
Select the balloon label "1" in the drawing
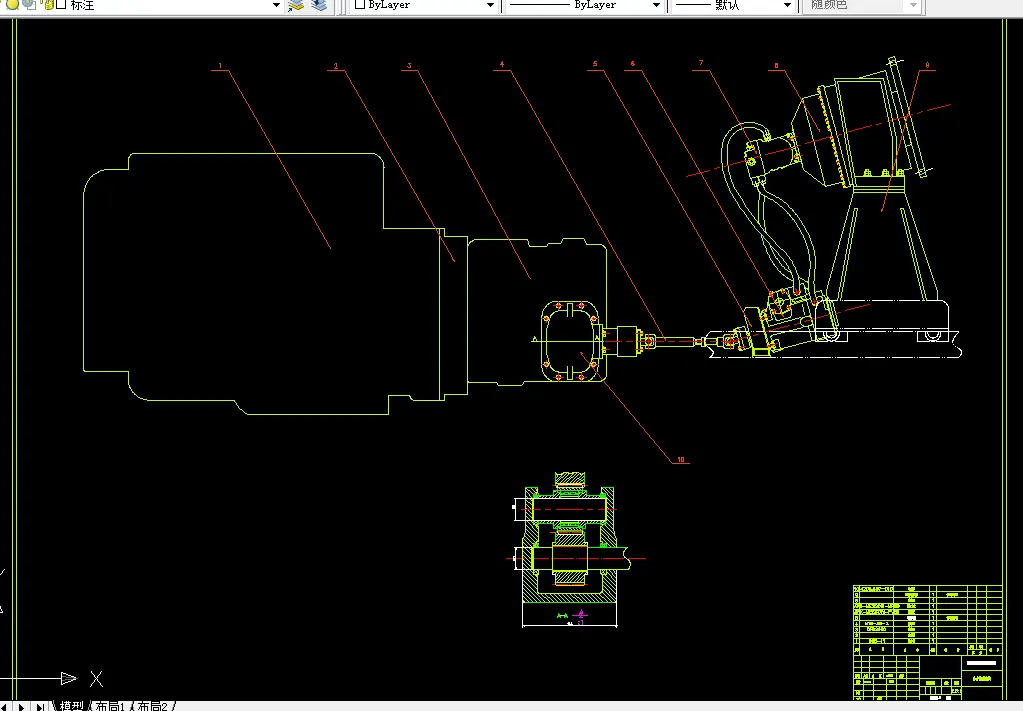tap(221, 66)
